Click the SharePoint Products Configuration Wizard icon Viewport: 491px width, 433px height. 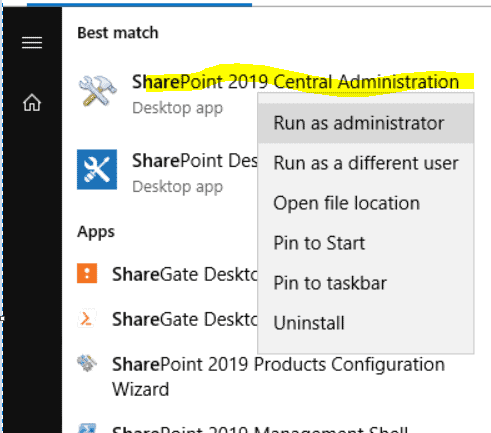[x=87, y=363]
